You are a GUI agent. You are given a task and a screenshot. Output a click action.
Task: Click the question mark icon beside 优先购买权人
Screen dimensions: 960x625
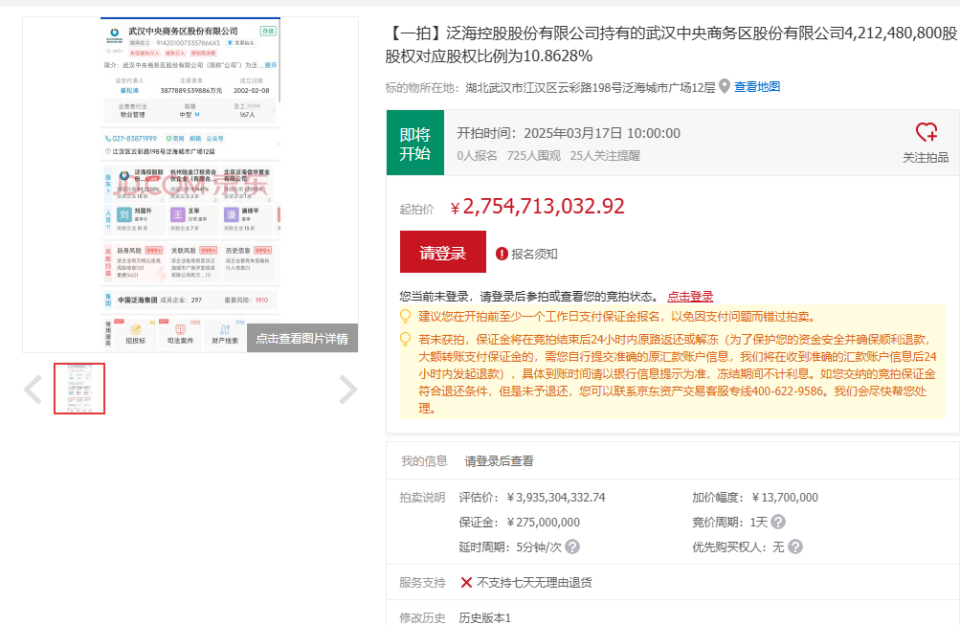795,547
